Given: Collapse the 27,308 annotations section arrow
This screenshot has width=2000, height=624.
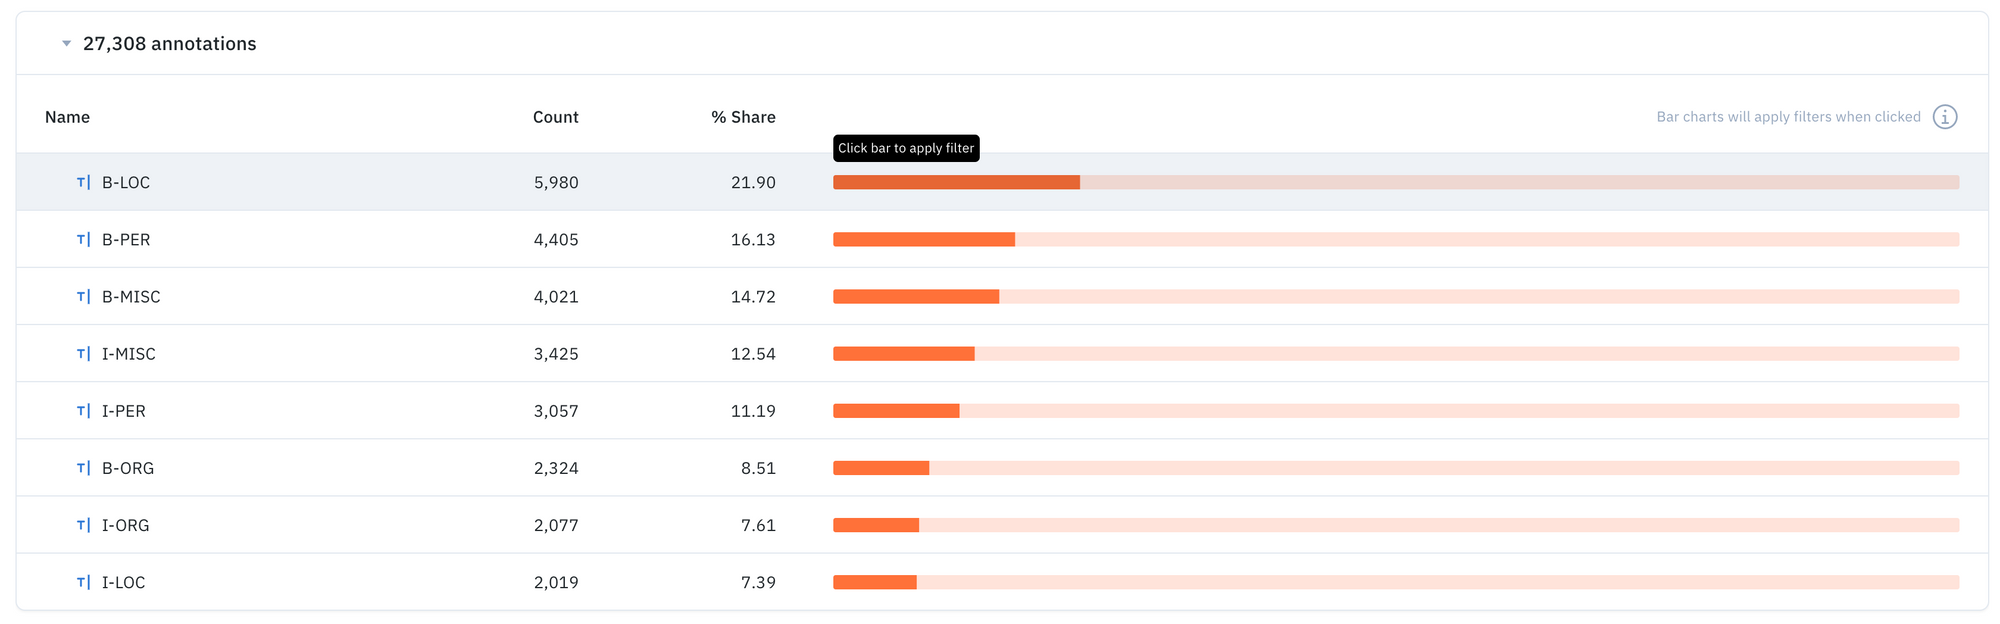Looking at the screenshot, I should coord(66,44).
